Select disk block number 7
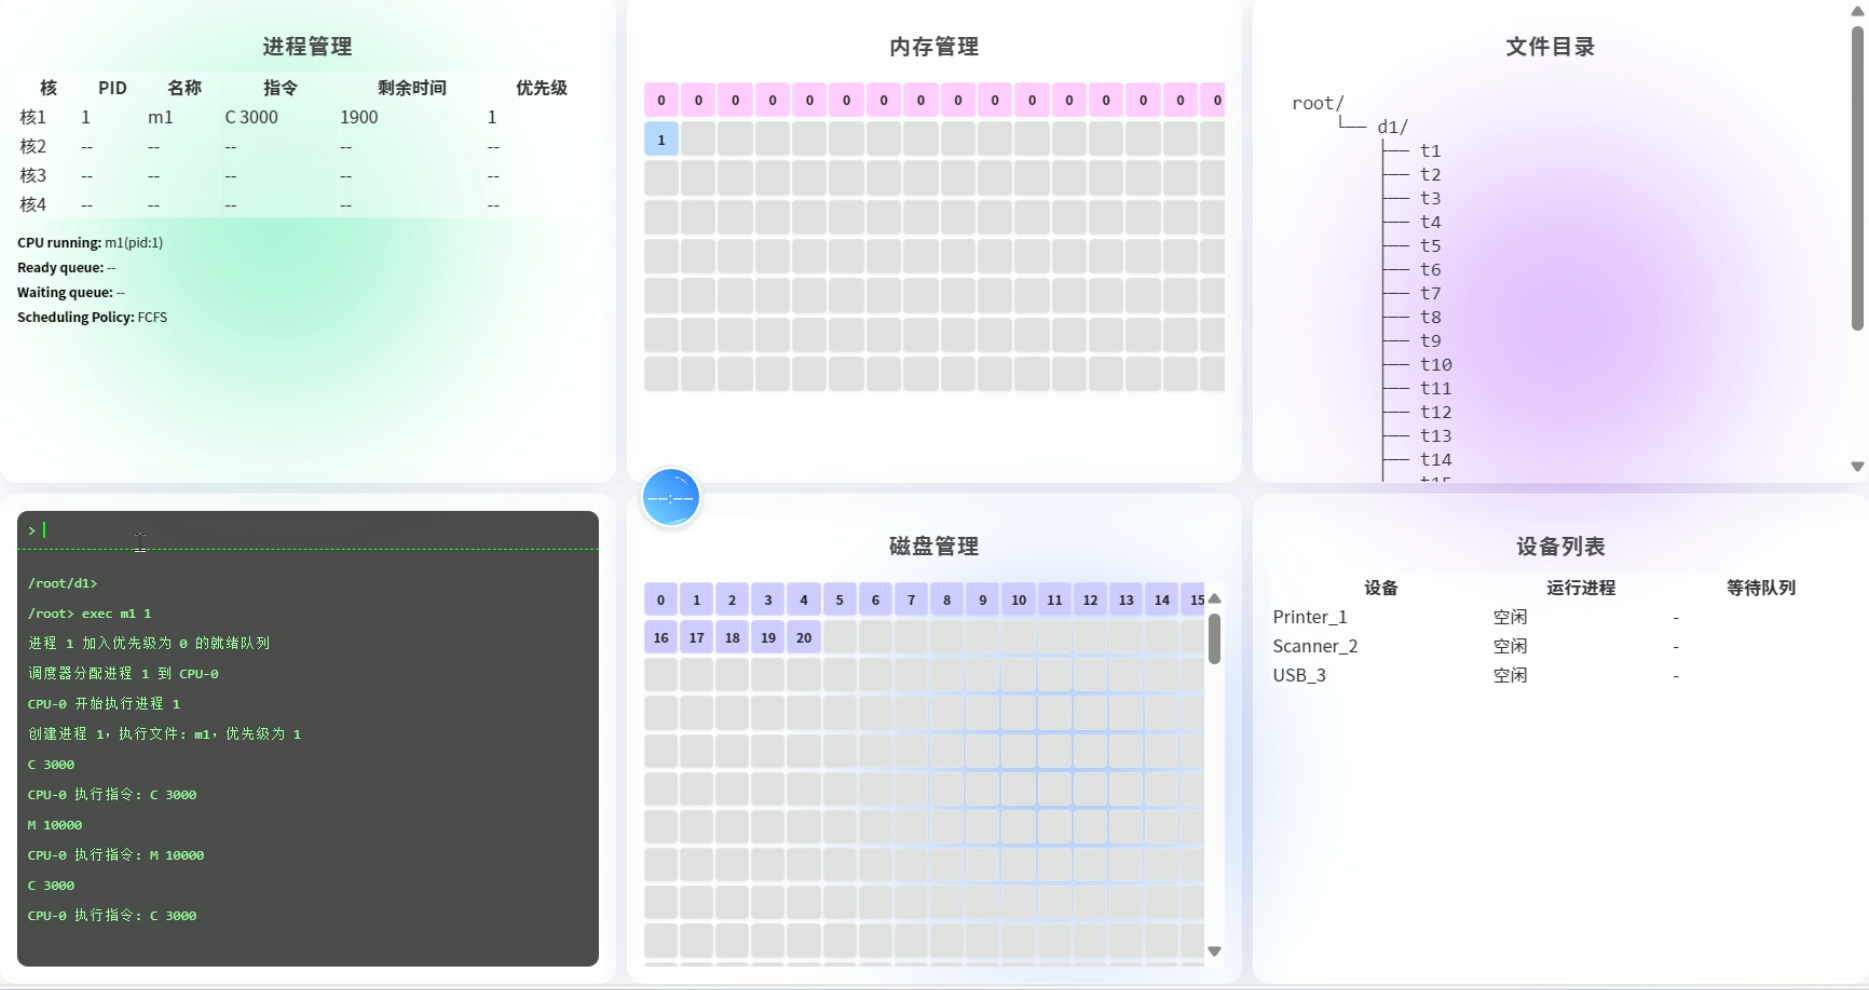The height and width of the screenshot is (990, 1869). coord(910,600)
